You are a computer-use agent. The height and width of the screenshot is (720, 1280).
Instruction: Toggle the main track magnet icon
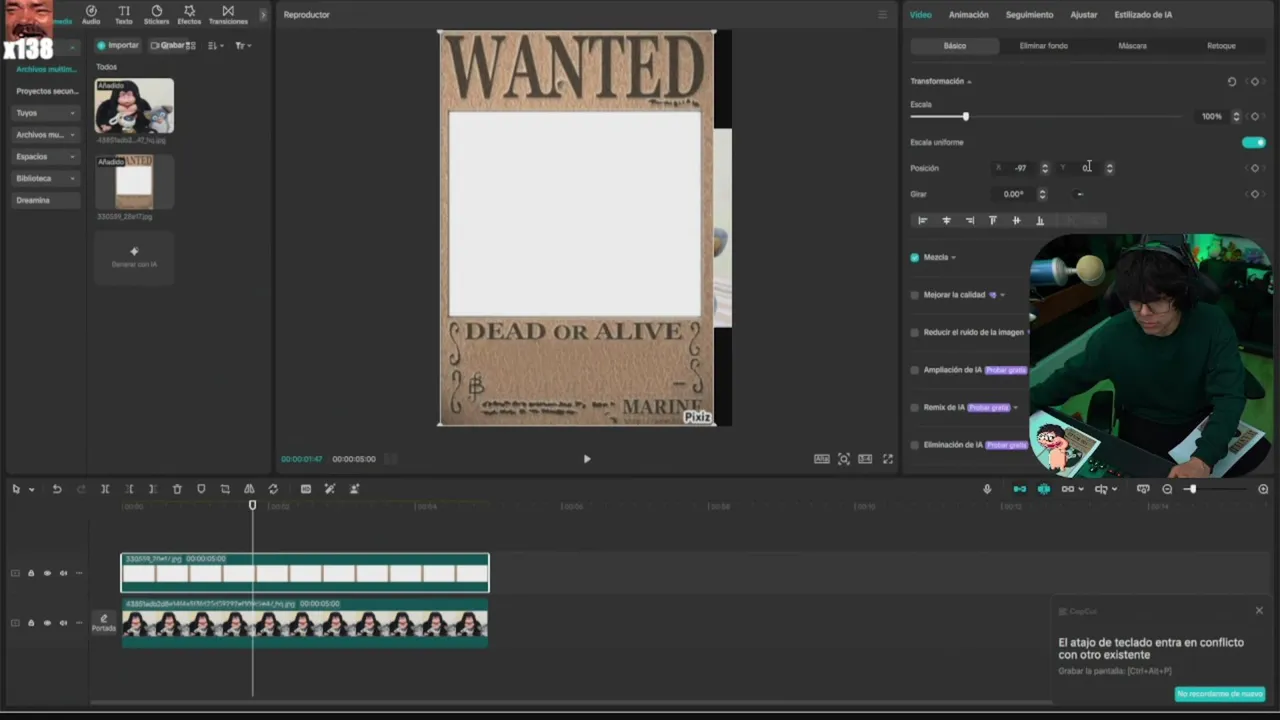tap(1019, 489)
